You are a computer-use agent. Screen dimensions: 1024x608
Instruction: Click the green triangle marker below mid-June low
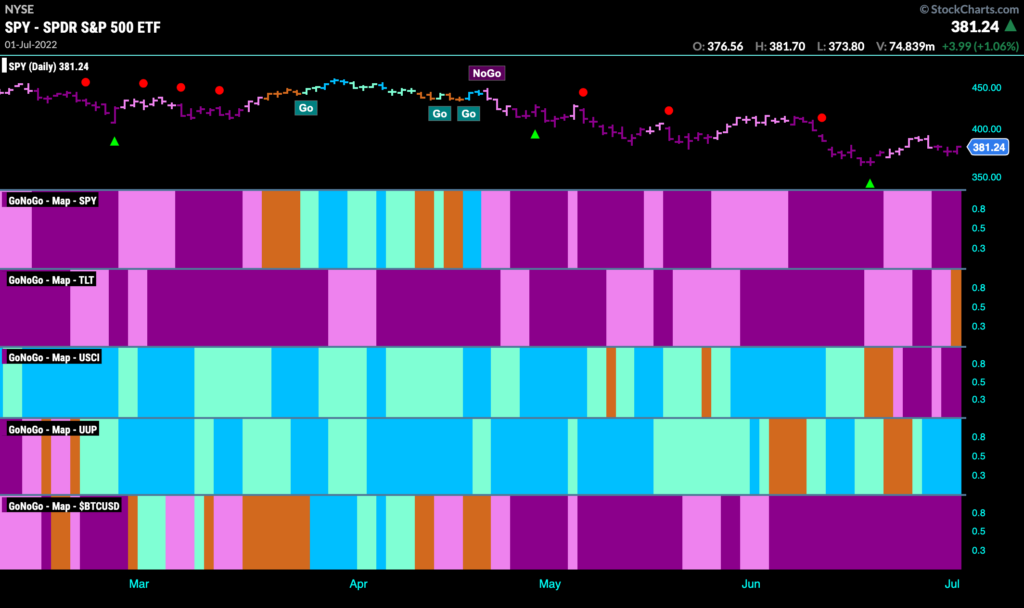[870, 184]
